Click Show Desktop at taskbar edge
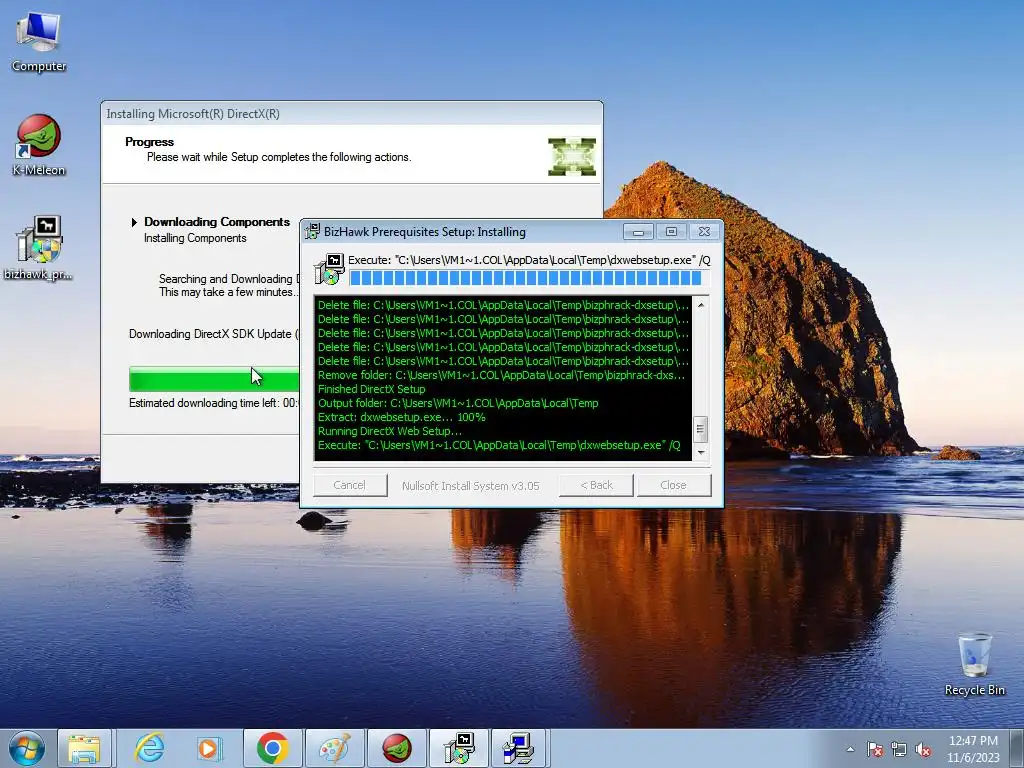This screenshot has width=1024, height=768. [x=1017, y=749]
